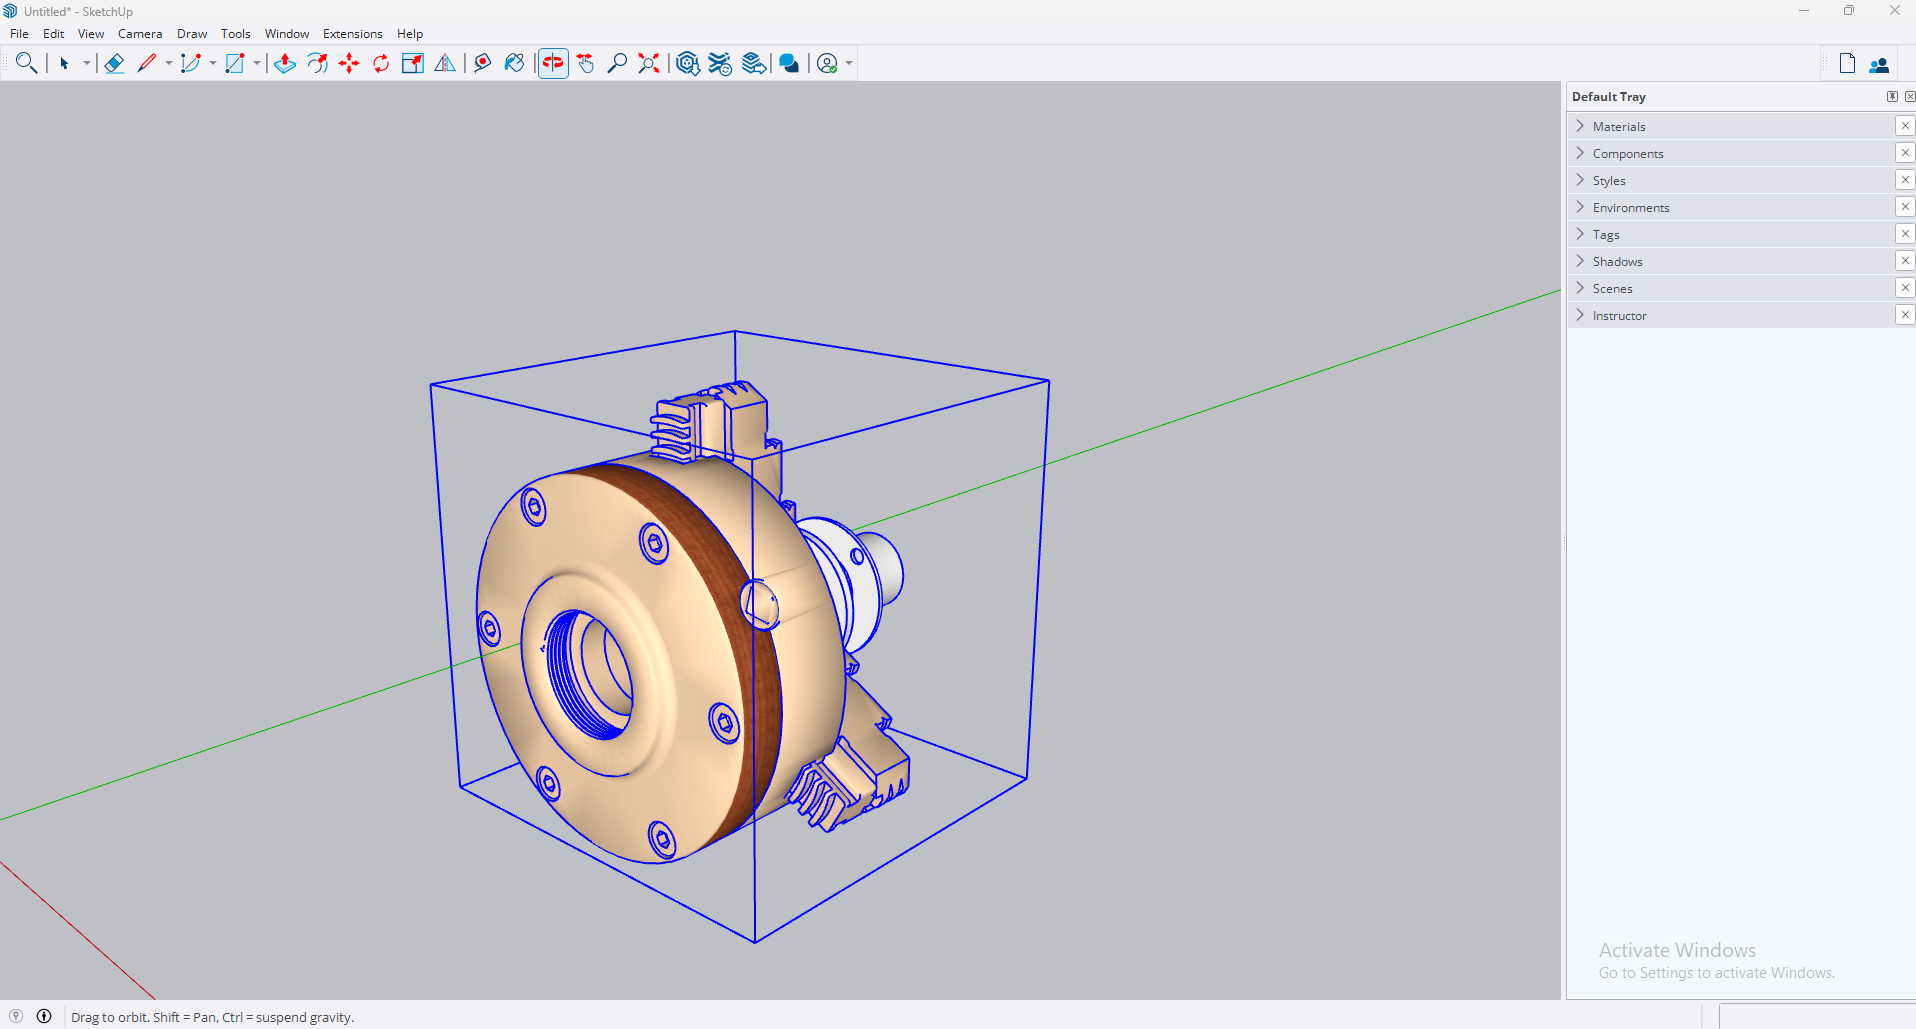Screen dimensions: 1916x1029
Task: Select the Zoom tool
Action: [618, 63]
